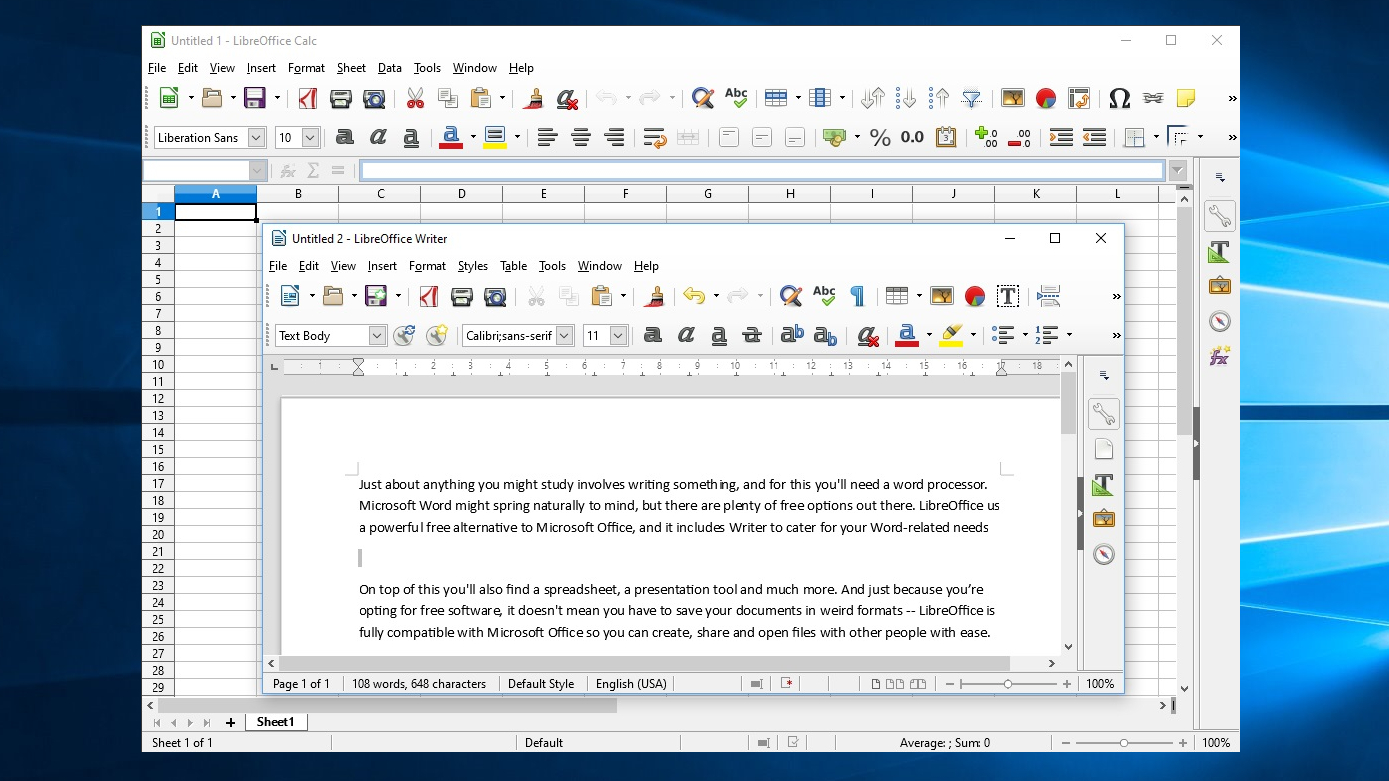Click the Writer zoom slider handle
The height and width of the screenshot is (781, 1389).
[1008, 684]
